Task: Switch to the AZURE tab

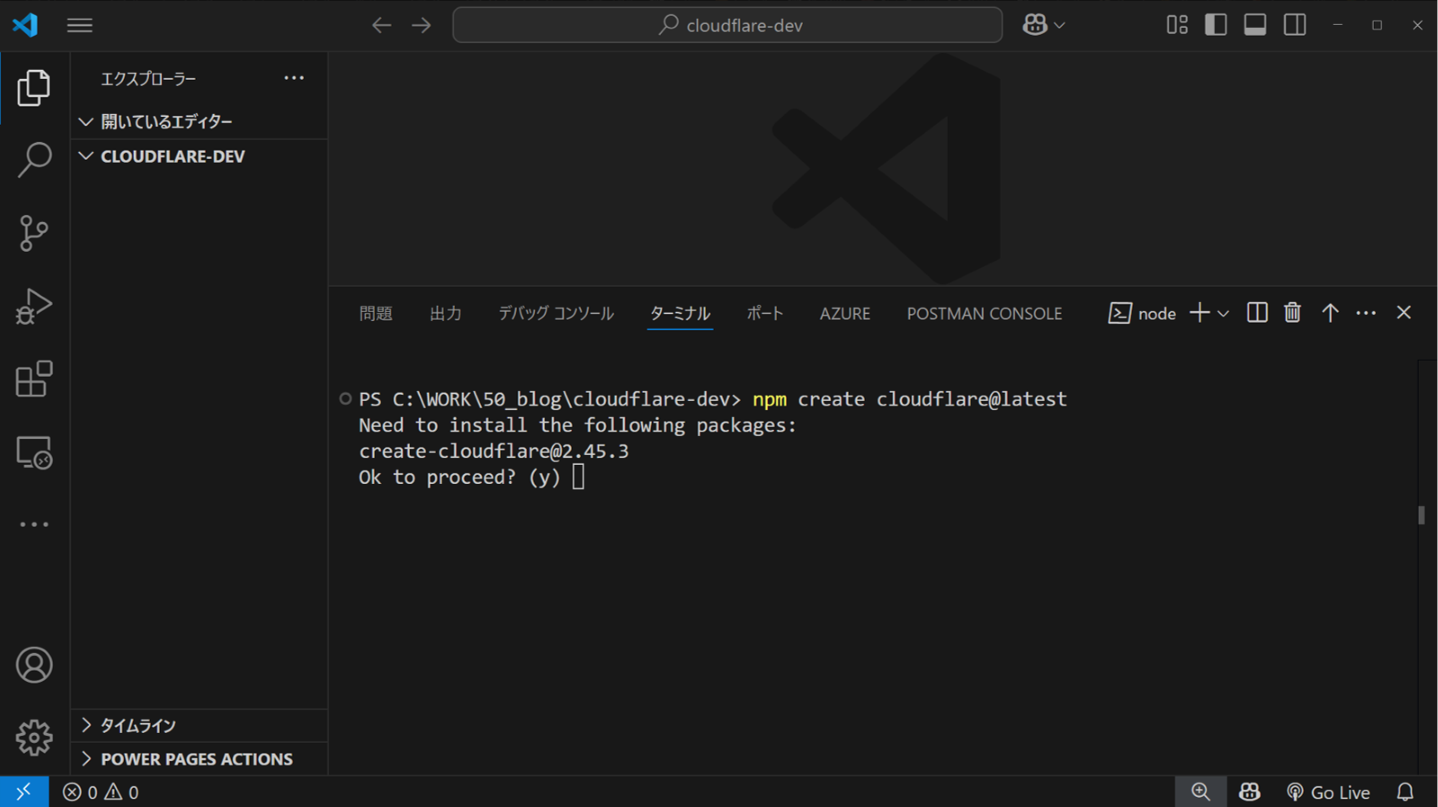Action: [x=845, y=313]
